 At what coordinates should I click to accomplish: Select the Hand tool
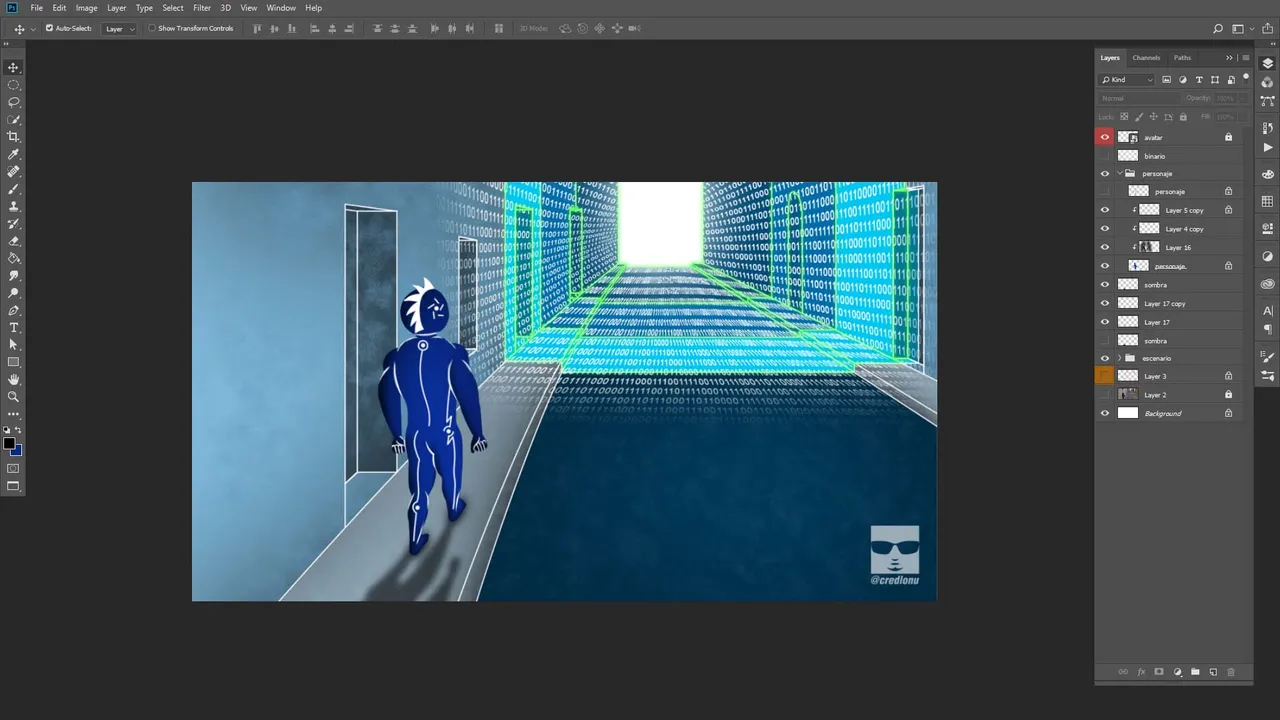tap(13, 380)
